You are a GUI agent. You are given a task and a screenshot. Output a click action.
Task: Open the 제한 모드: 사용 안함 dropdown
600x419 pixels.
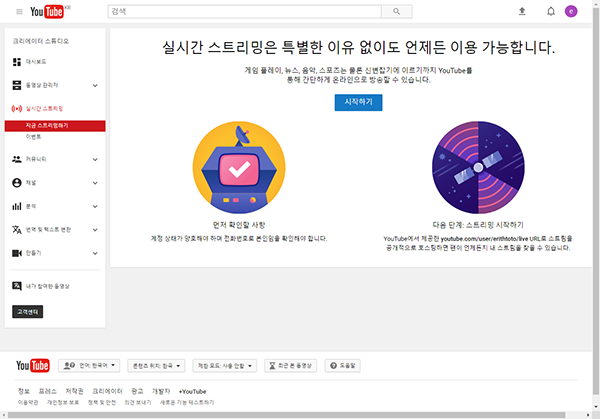[x=225, y=366]
